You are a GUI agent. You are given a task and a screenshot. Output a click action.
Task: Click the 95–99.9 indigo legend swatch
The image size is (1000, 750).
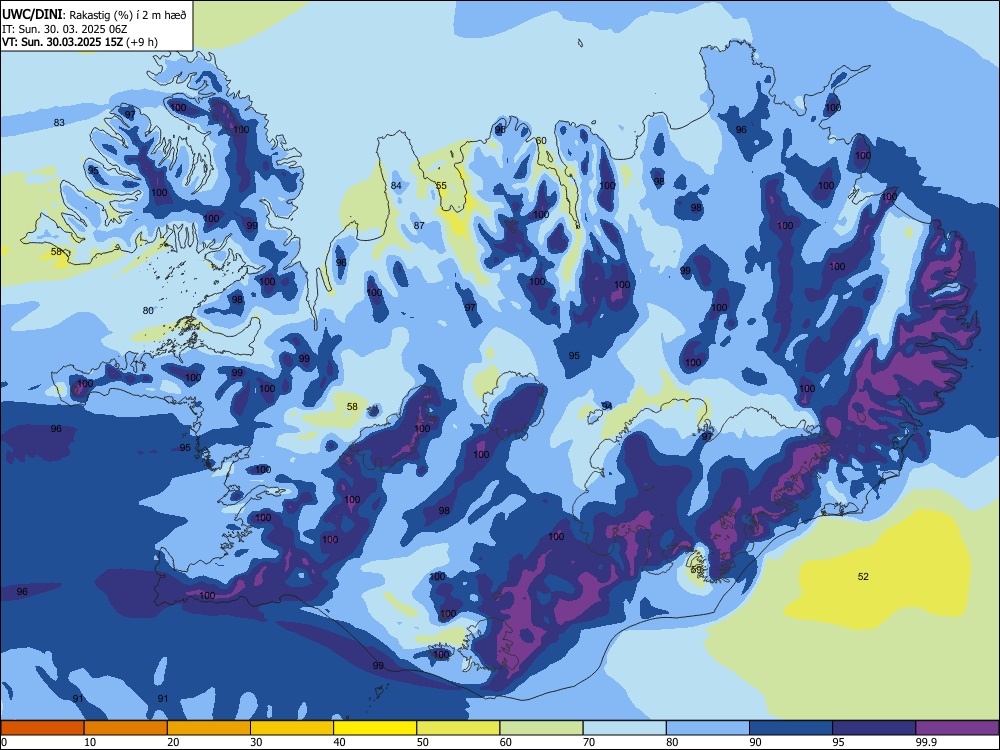874,728
